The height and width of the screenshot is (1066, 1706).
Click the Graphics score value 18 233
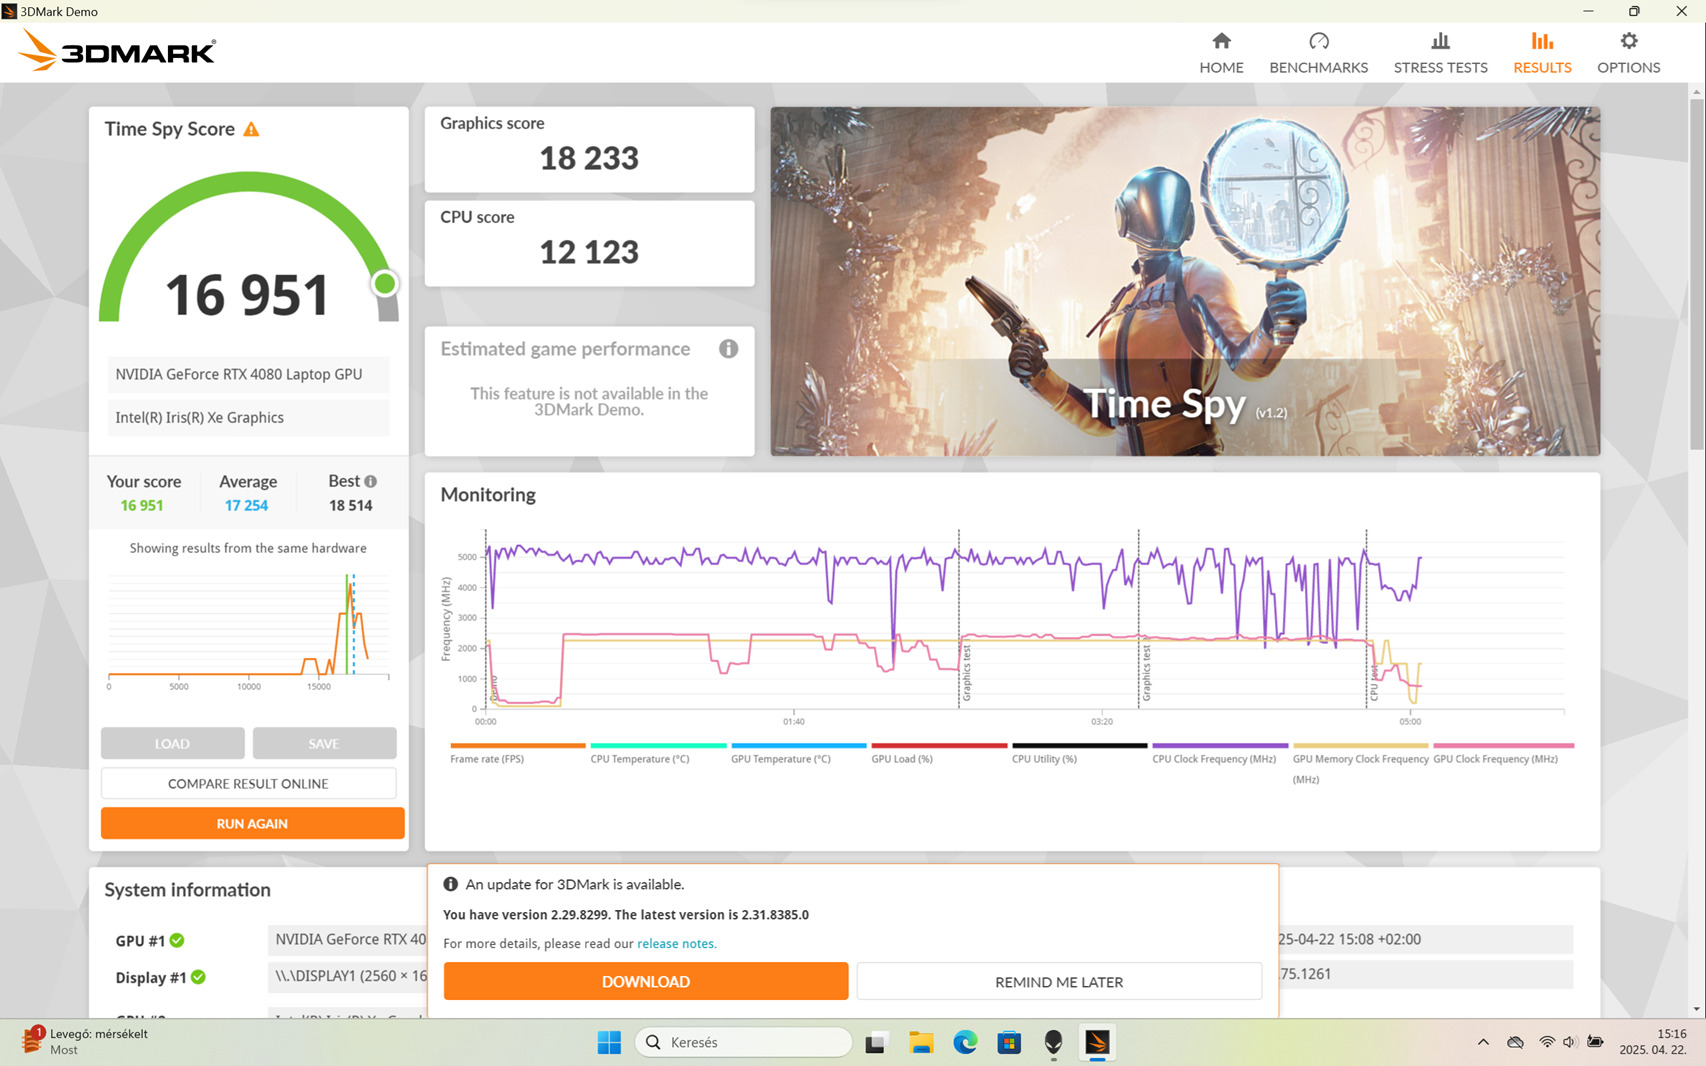click(589, 158)
